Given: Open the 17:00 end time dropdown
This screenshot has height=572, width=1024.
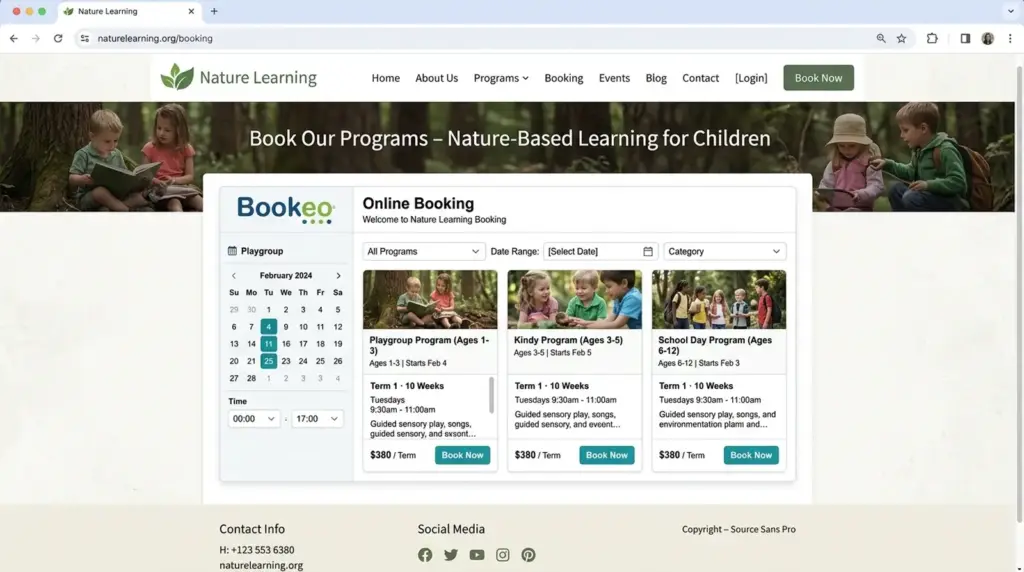Looking at the screenshot, I should [317, 419].
